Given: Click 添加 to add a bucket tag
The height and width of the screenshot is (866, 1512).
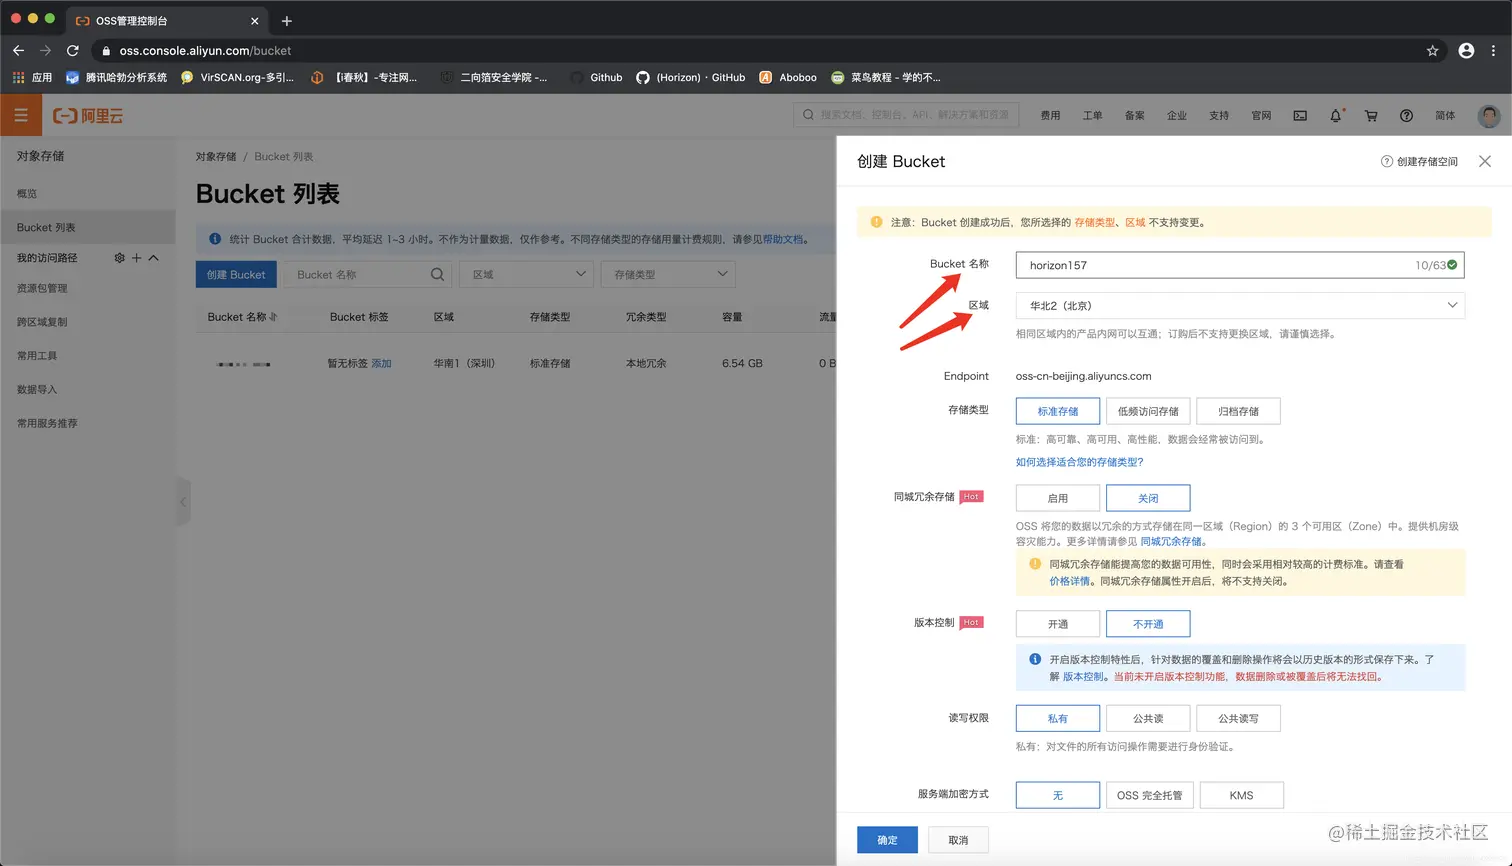Looking at the screenshot, I should tap(381, 363).
